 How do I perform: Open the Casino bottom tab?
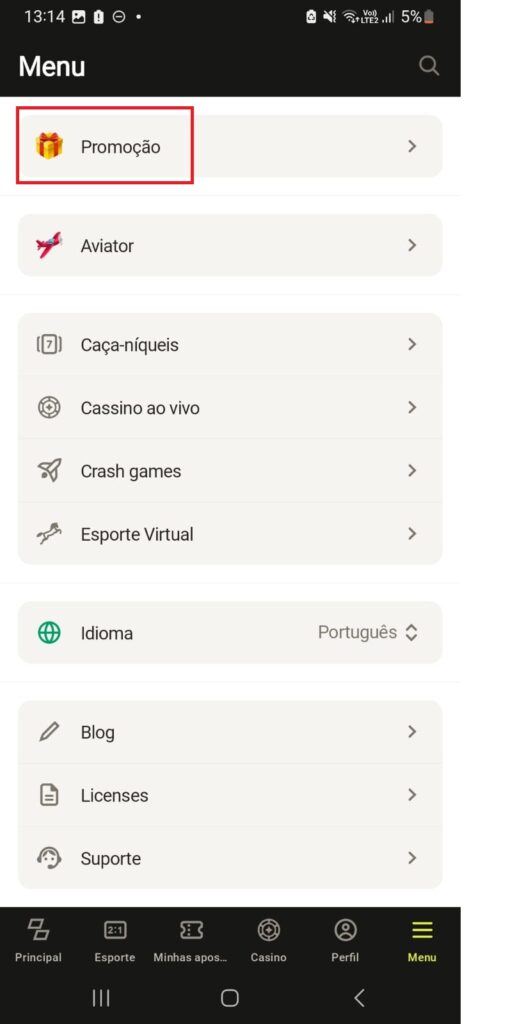(x=269, y=941)
